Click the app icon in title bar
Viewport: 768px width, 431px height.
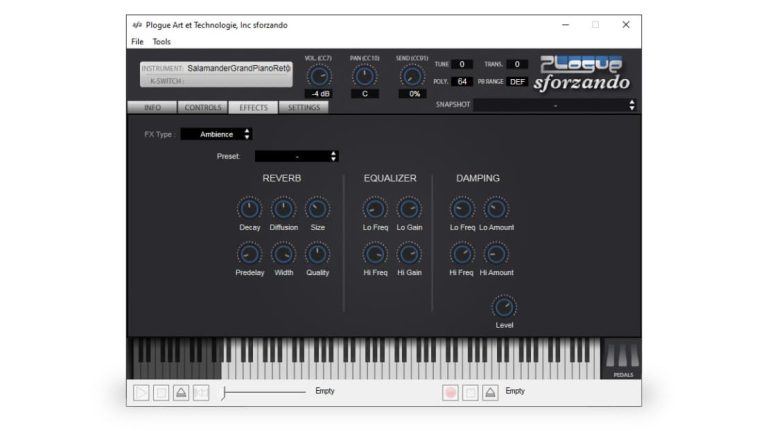pyautogui.click(x=137, y=25)
